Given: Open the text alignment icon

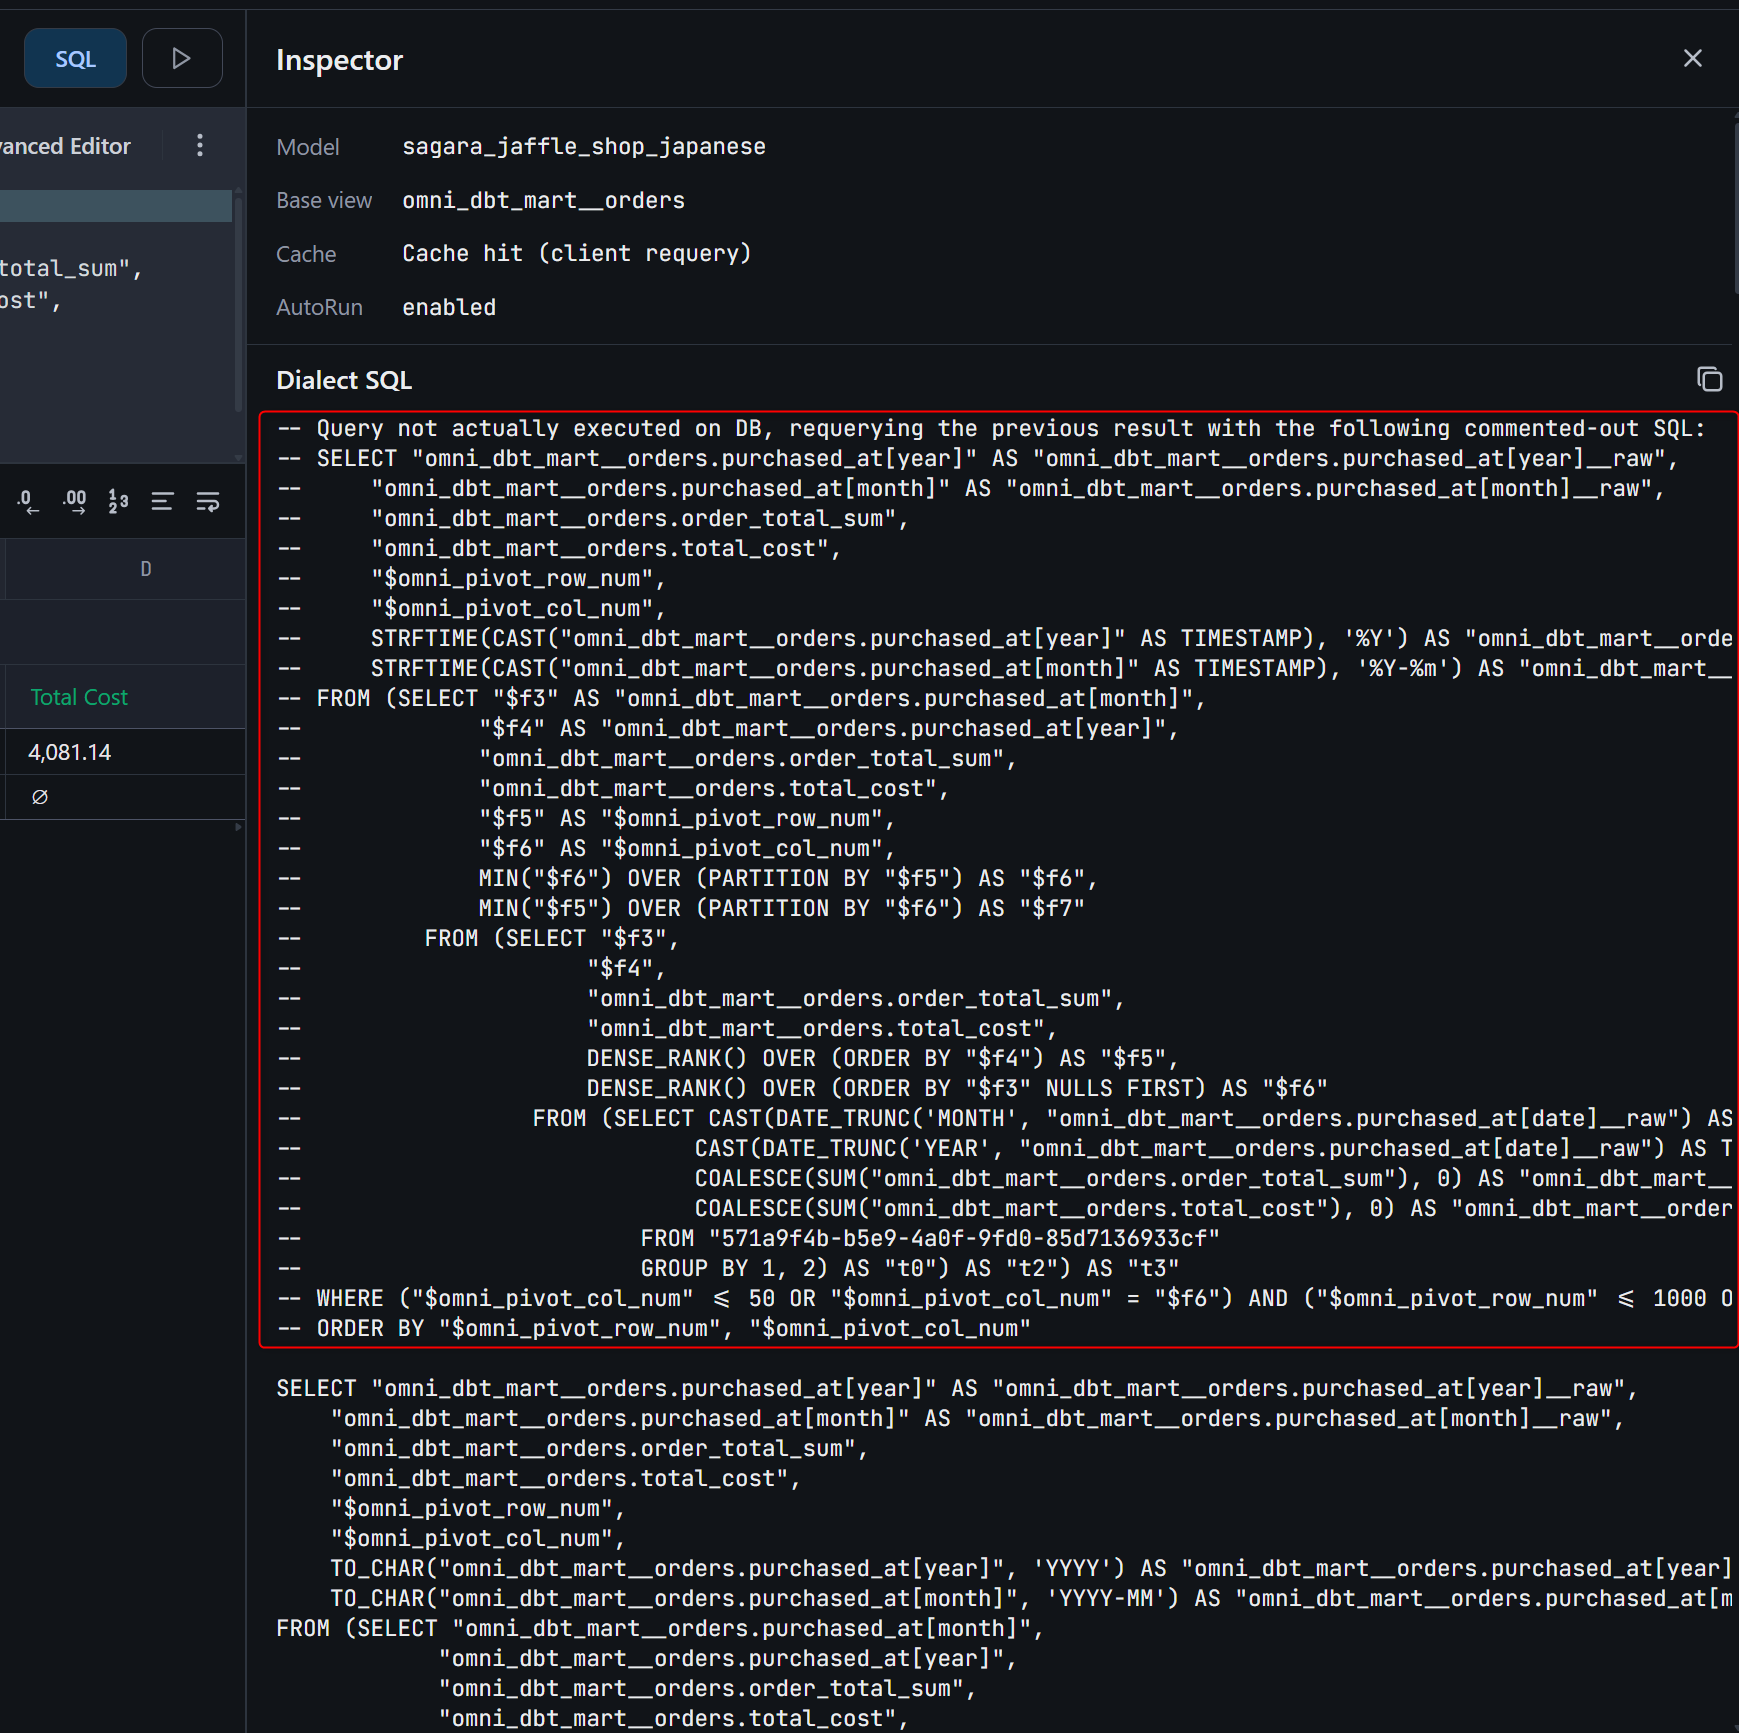Looking at the screenshot, I should pos(162,501).
